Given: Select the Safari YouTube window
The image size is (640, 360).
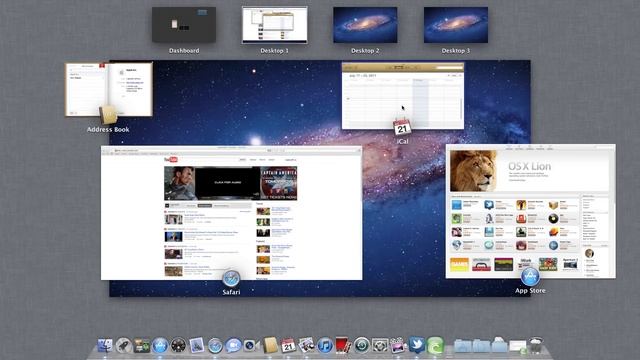Looking at the screenshot, I should (x=231, y=213).
